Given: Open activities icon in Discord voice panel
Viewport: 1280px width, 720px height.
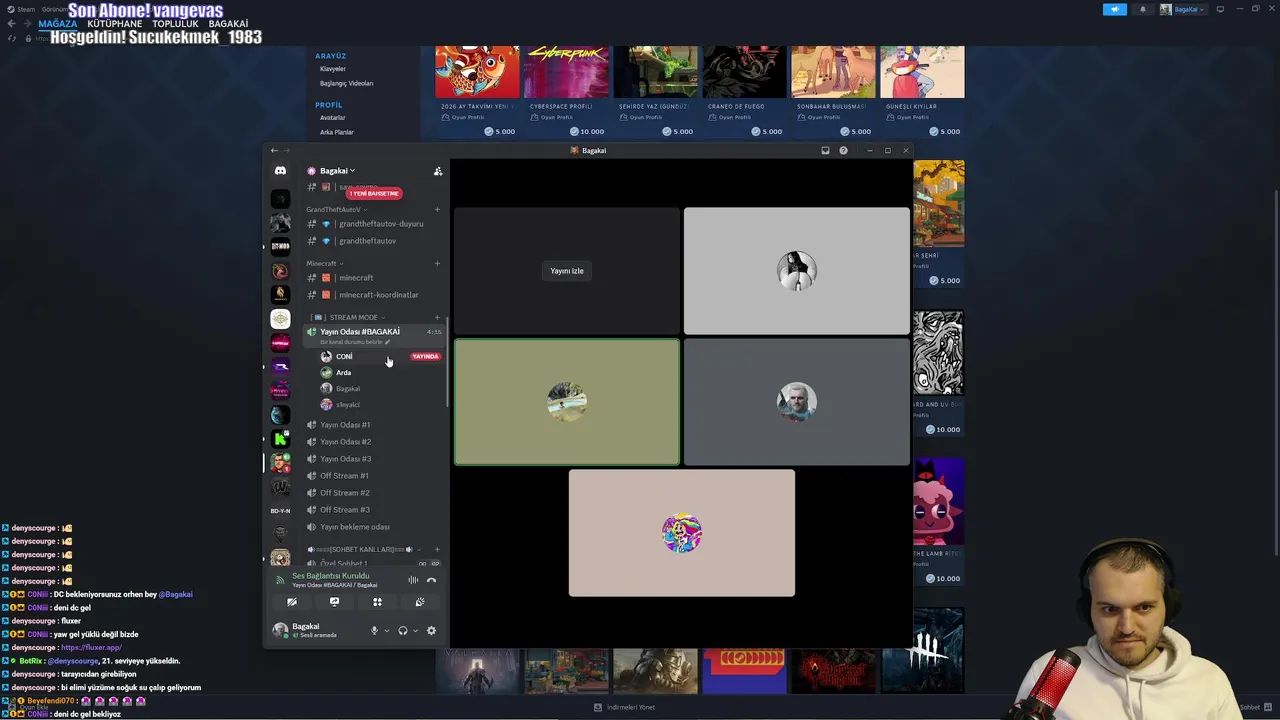Looking at the screenshot, I should click(377, 602).
